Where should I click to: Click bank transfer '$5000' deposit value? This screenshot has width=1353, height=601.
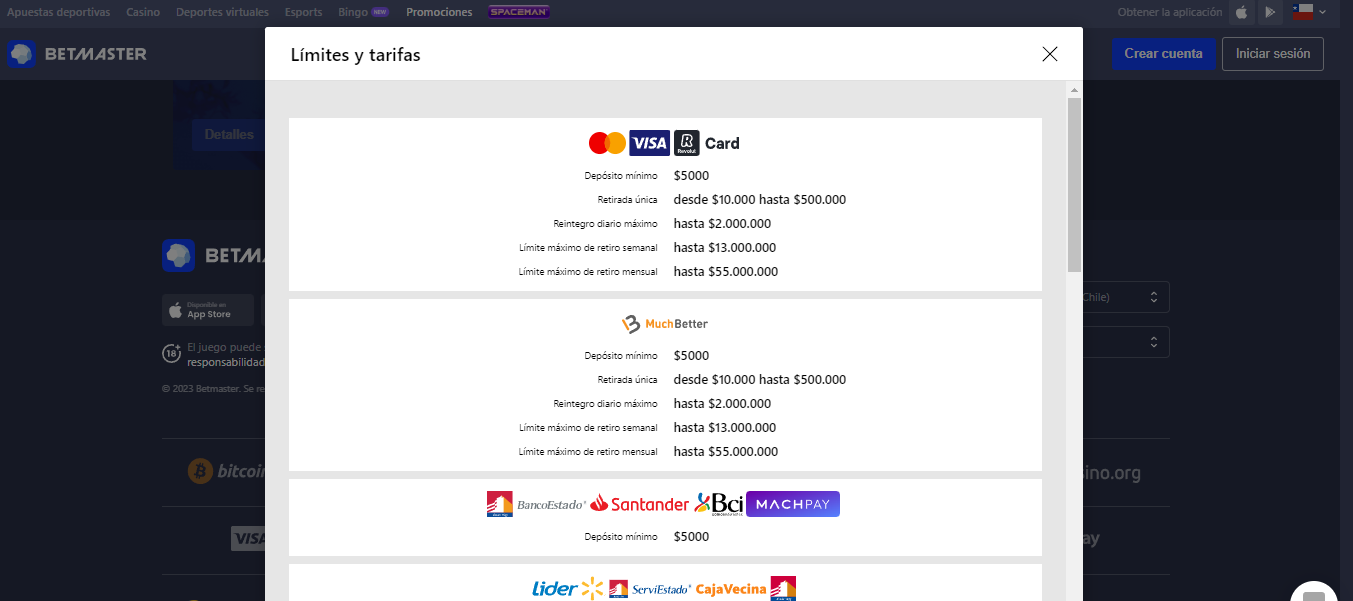[691, 536]
